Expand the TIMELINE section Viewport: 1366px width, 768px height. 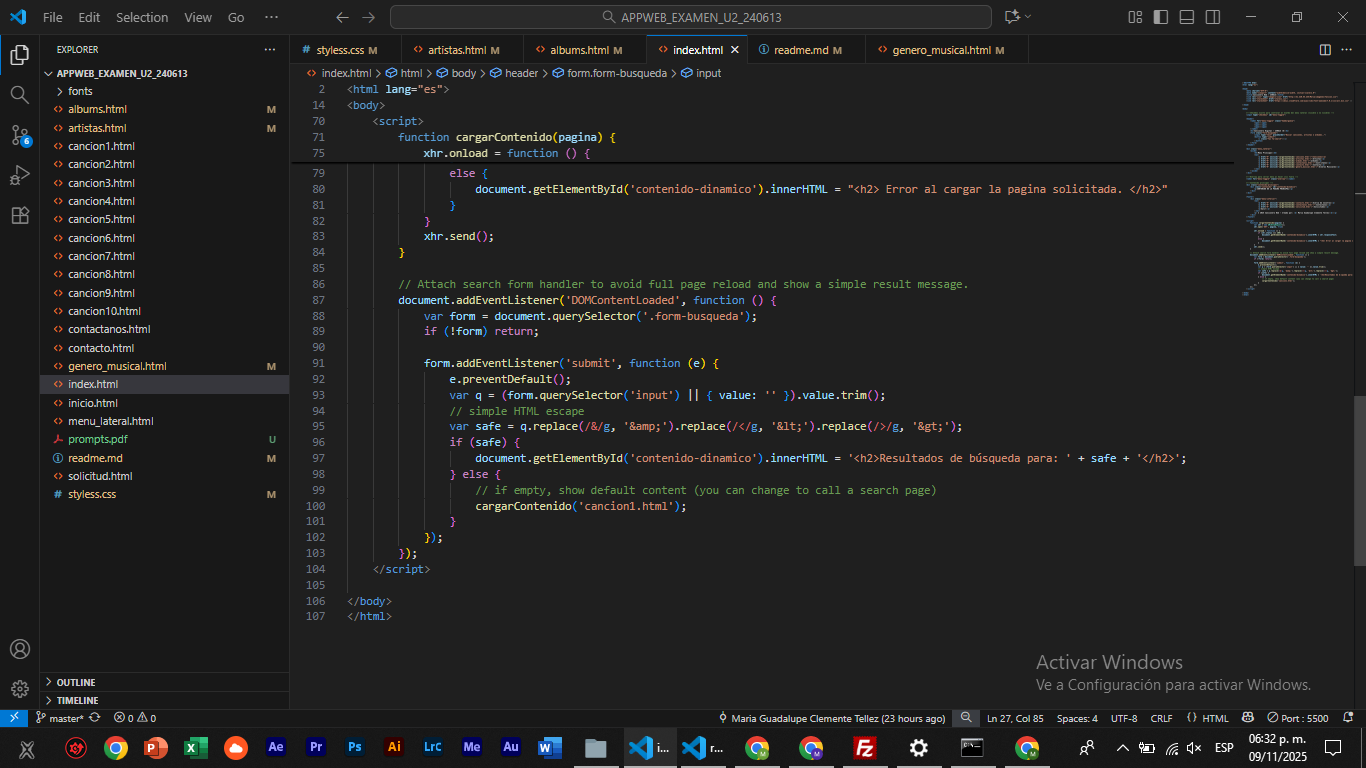tap(77, 700)
